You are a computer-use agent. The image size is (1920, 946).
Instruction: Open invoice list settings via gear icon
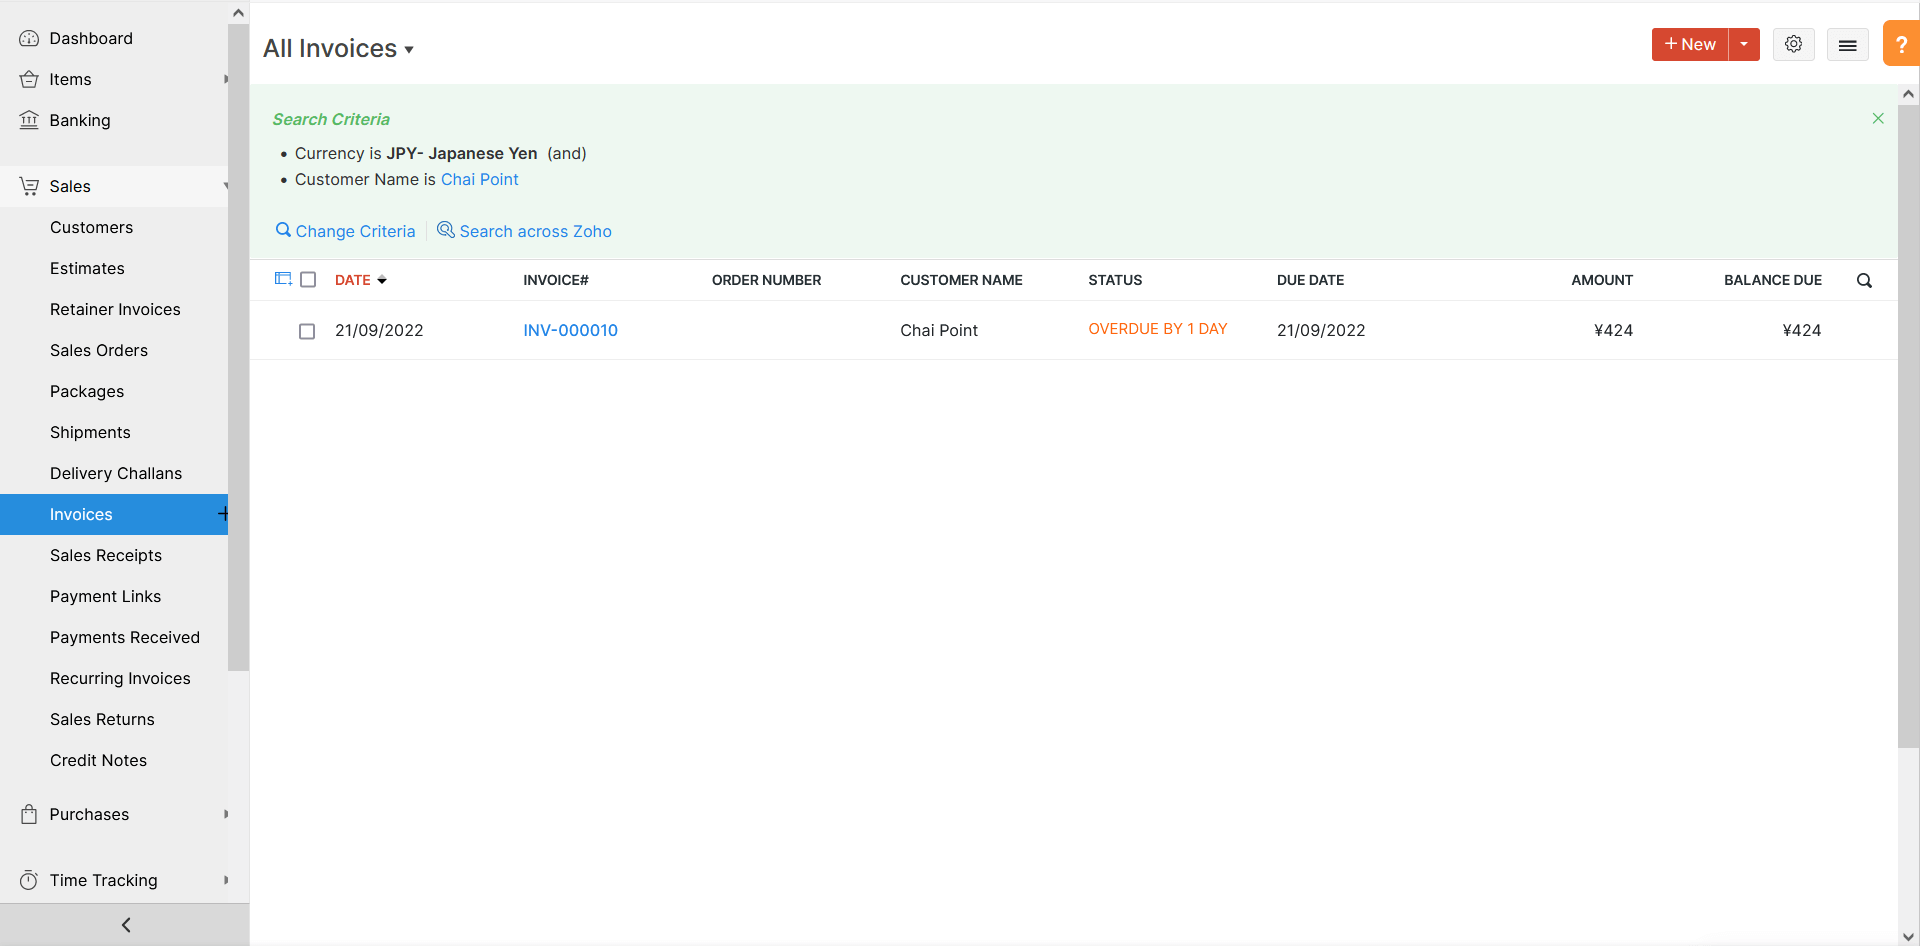coord(1792,44)
